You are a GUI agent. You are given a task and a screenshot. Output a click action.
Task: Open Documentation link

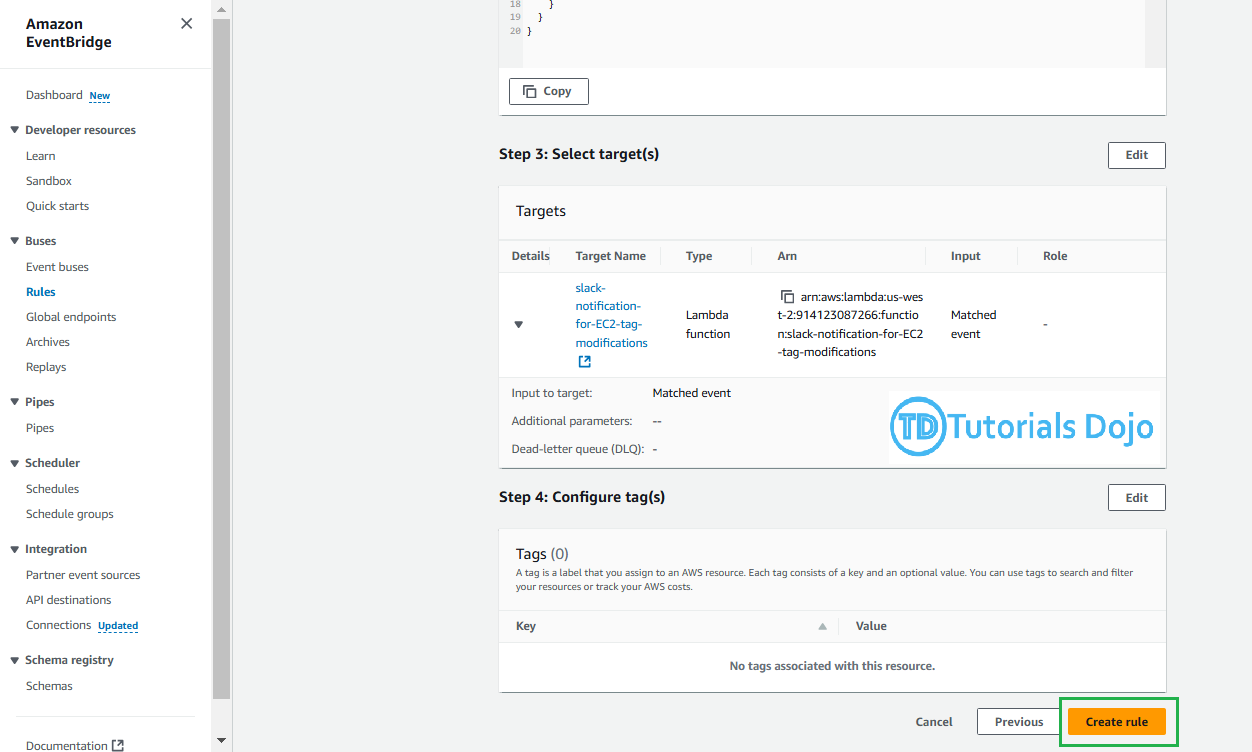click(66, 745)
